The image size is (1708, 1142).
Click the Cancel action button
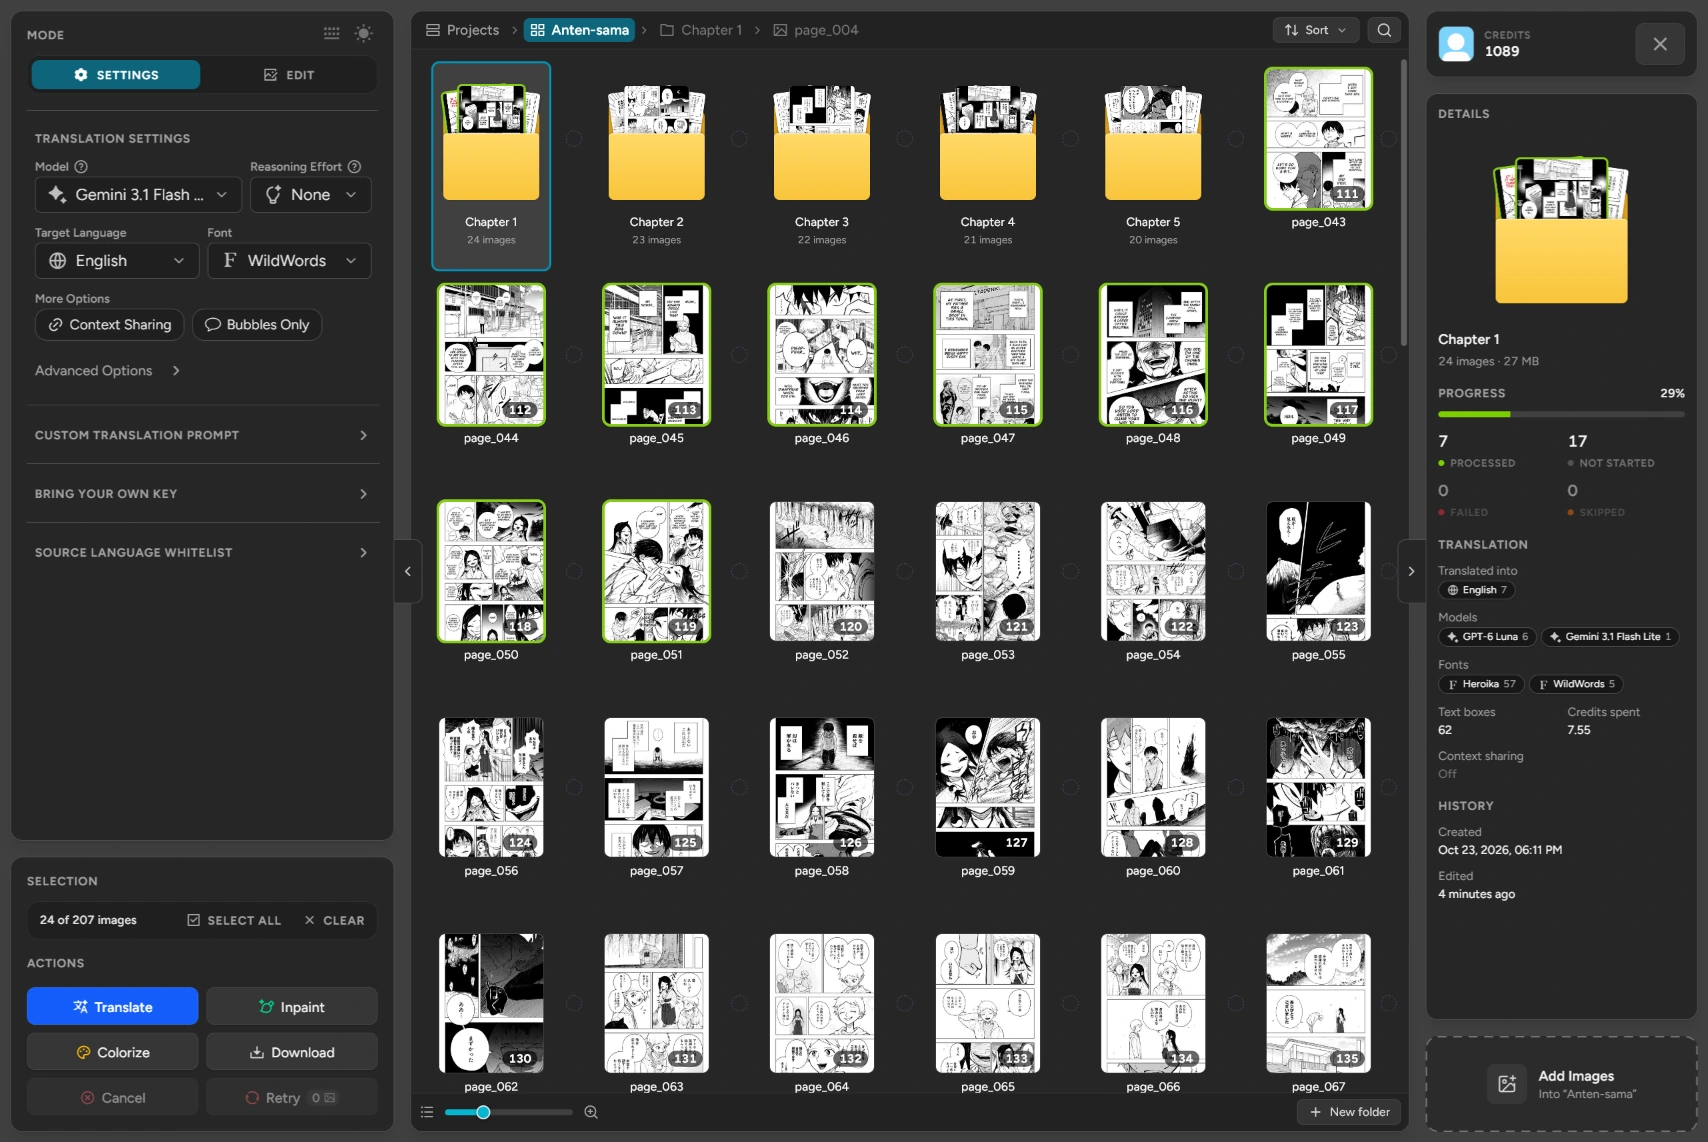click(113, 1097)
